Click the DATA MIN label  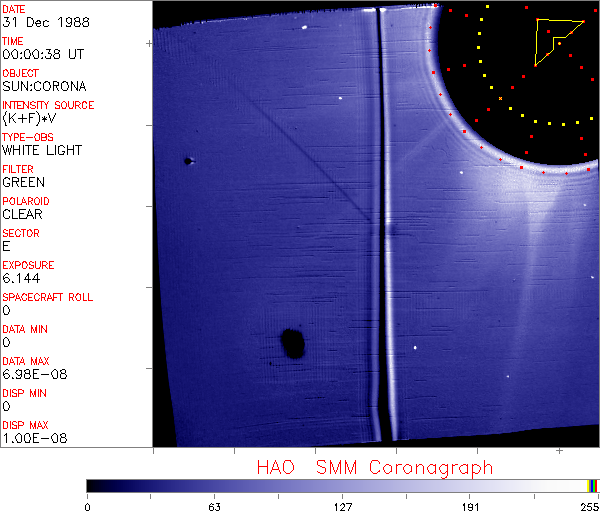coord(25,329)
